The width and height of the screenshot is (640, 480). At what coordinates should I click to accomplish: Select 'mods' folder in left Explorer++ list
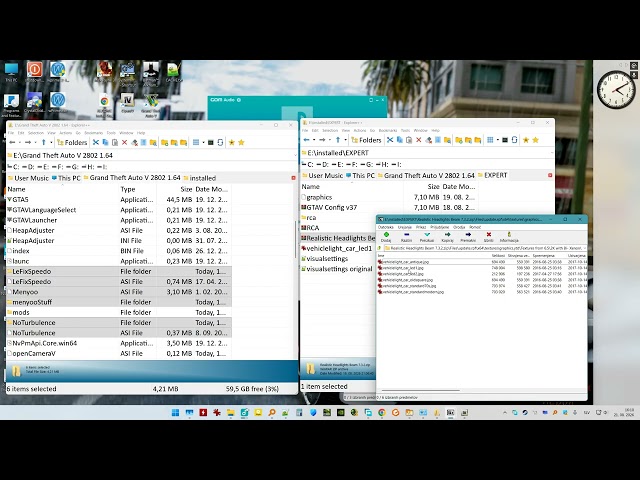(x=119, y=312)
